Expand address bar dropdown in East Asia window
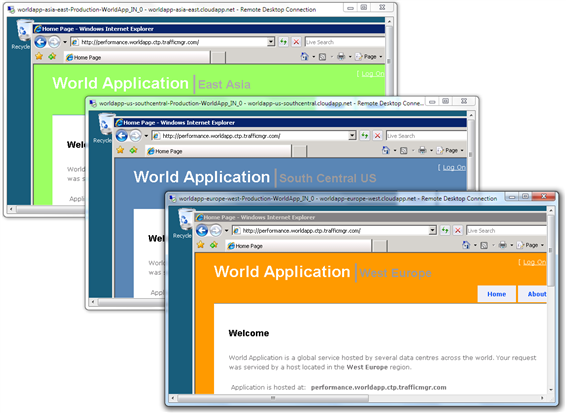This screenshot has width=566, height=413. (x=271, y=42)
